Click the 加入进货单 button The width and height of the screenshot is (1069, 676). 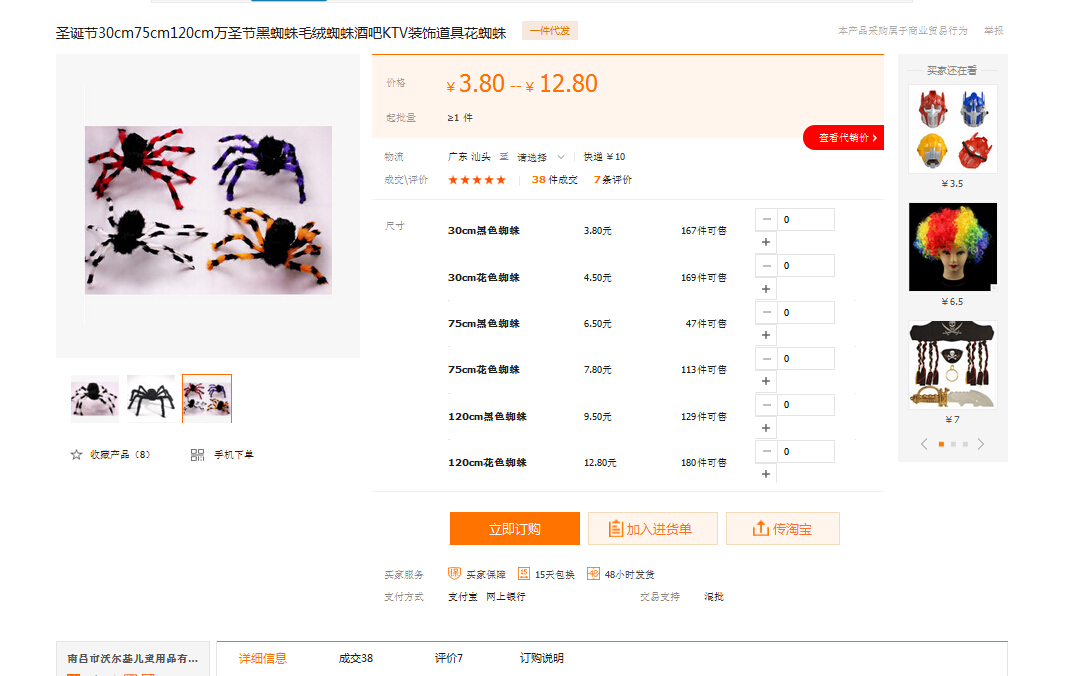652,529
